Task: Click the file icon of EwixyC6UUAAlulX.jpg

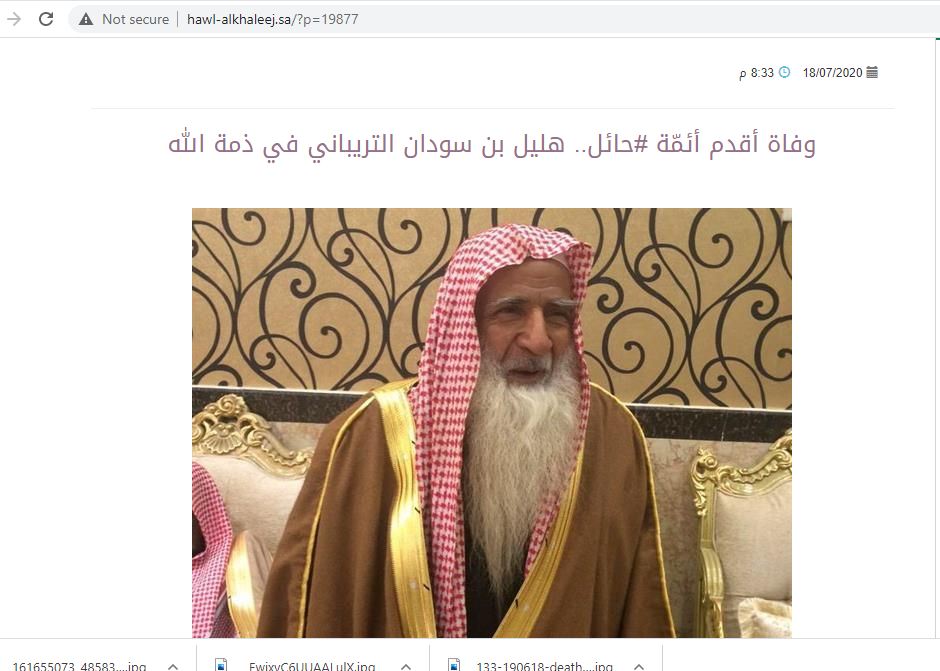Action: tap(221, 665)
